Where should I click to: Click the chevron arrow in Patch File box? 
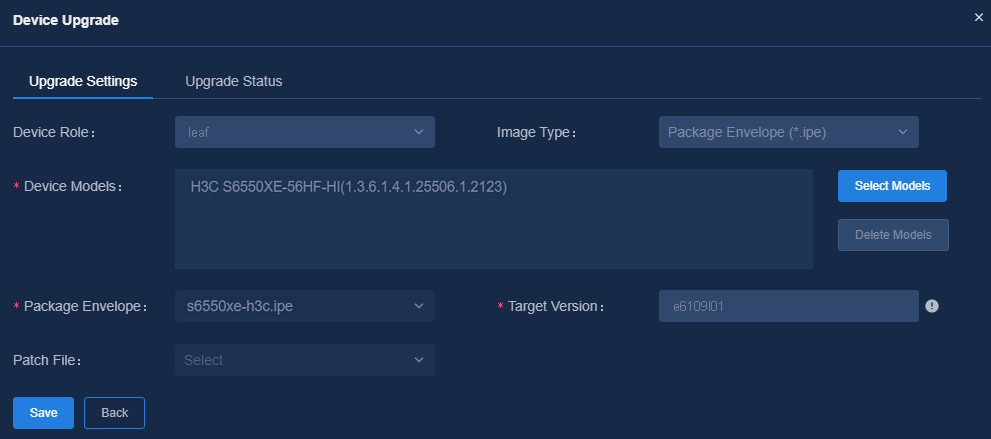pyautogui.click(x=418, y=359)
